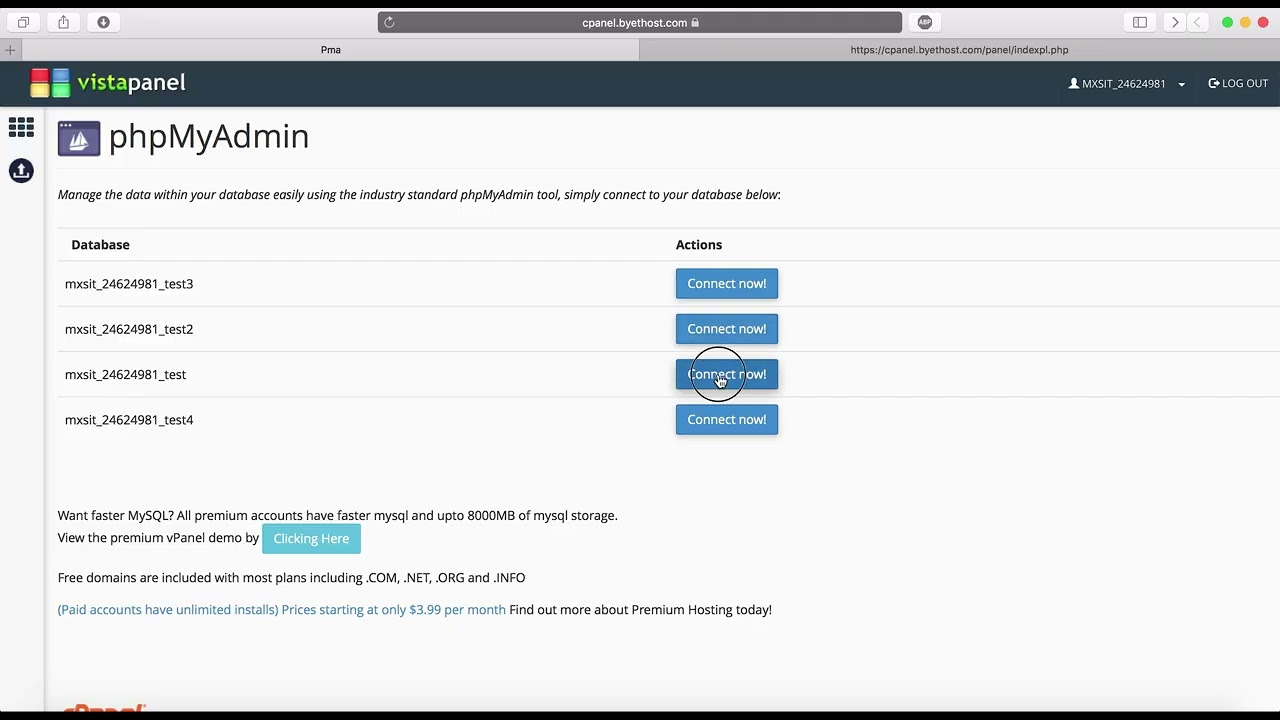Click the Actions column header

[x=699, y=245]
